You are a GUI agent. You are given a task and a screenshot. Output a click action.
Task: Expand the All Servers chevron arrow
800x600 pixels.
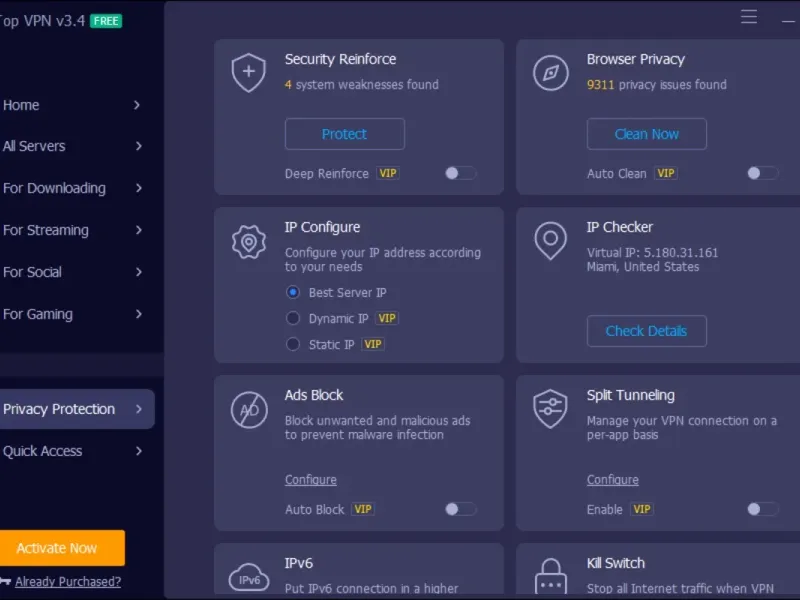tap(138, 146)
